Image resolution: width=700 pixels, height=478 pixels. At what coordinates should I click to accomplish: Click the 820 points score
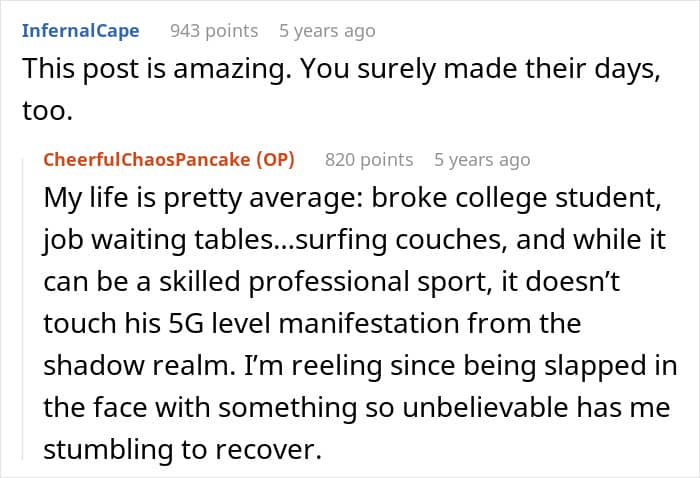point(369,160)
